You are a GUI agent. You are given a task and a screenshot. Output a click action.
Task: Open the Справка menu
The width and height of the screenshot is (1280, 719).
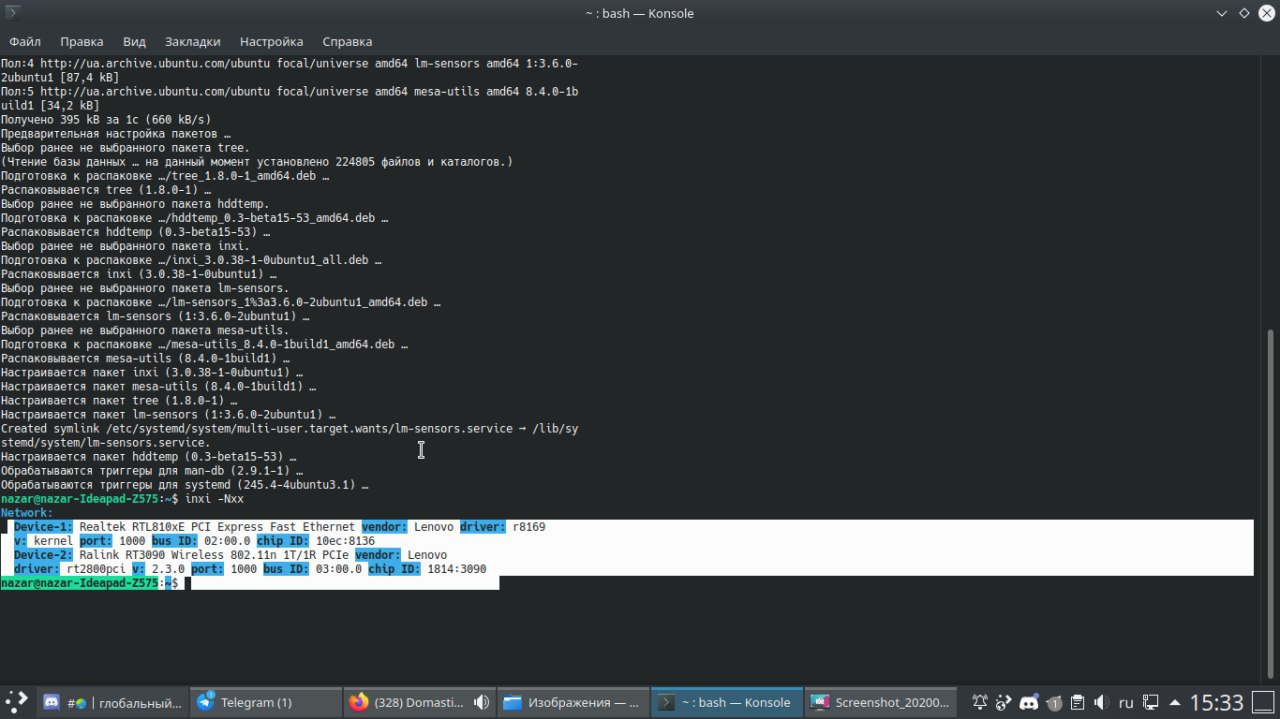pos(347,42)
